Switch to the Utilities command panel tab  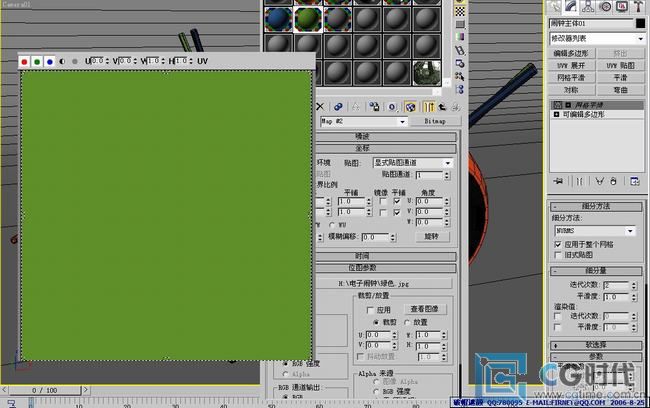click(x=638, y=7)
